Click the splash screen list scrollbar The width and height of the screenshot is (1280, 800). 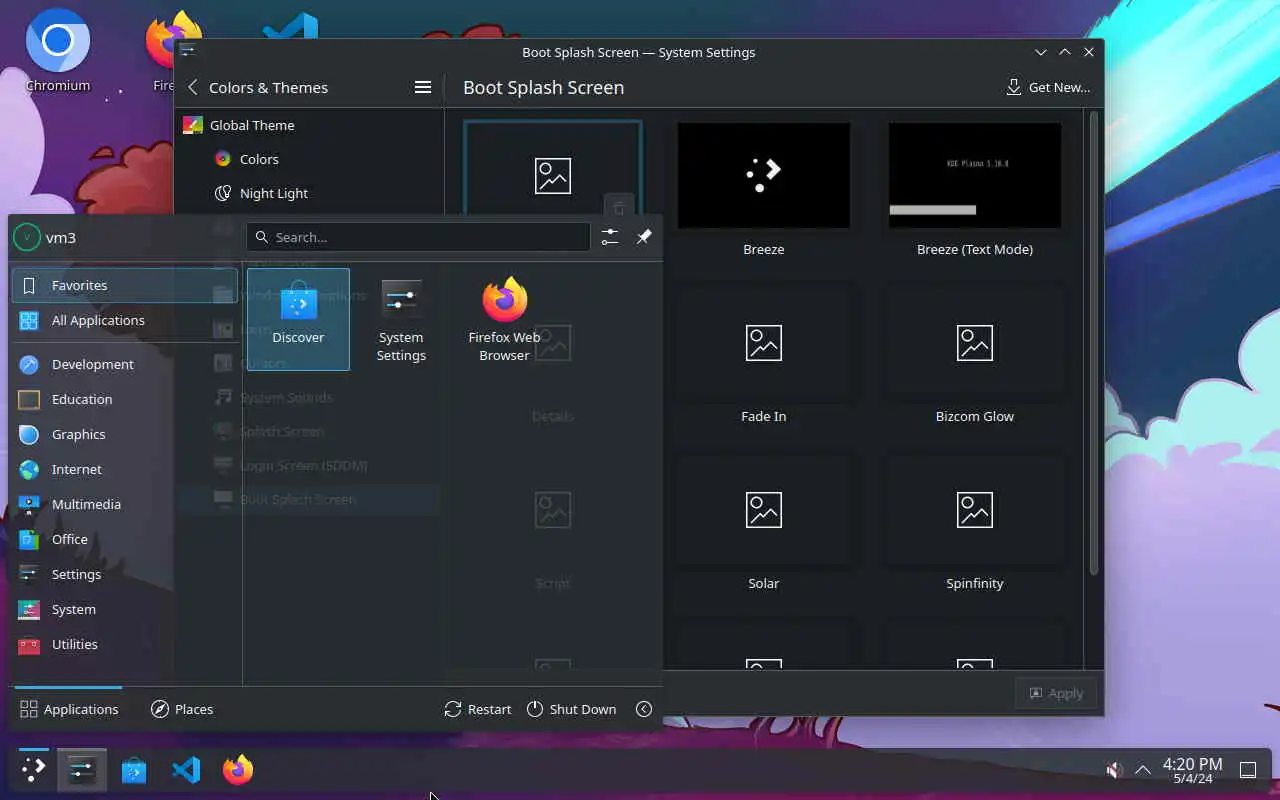click(1093, 343)
